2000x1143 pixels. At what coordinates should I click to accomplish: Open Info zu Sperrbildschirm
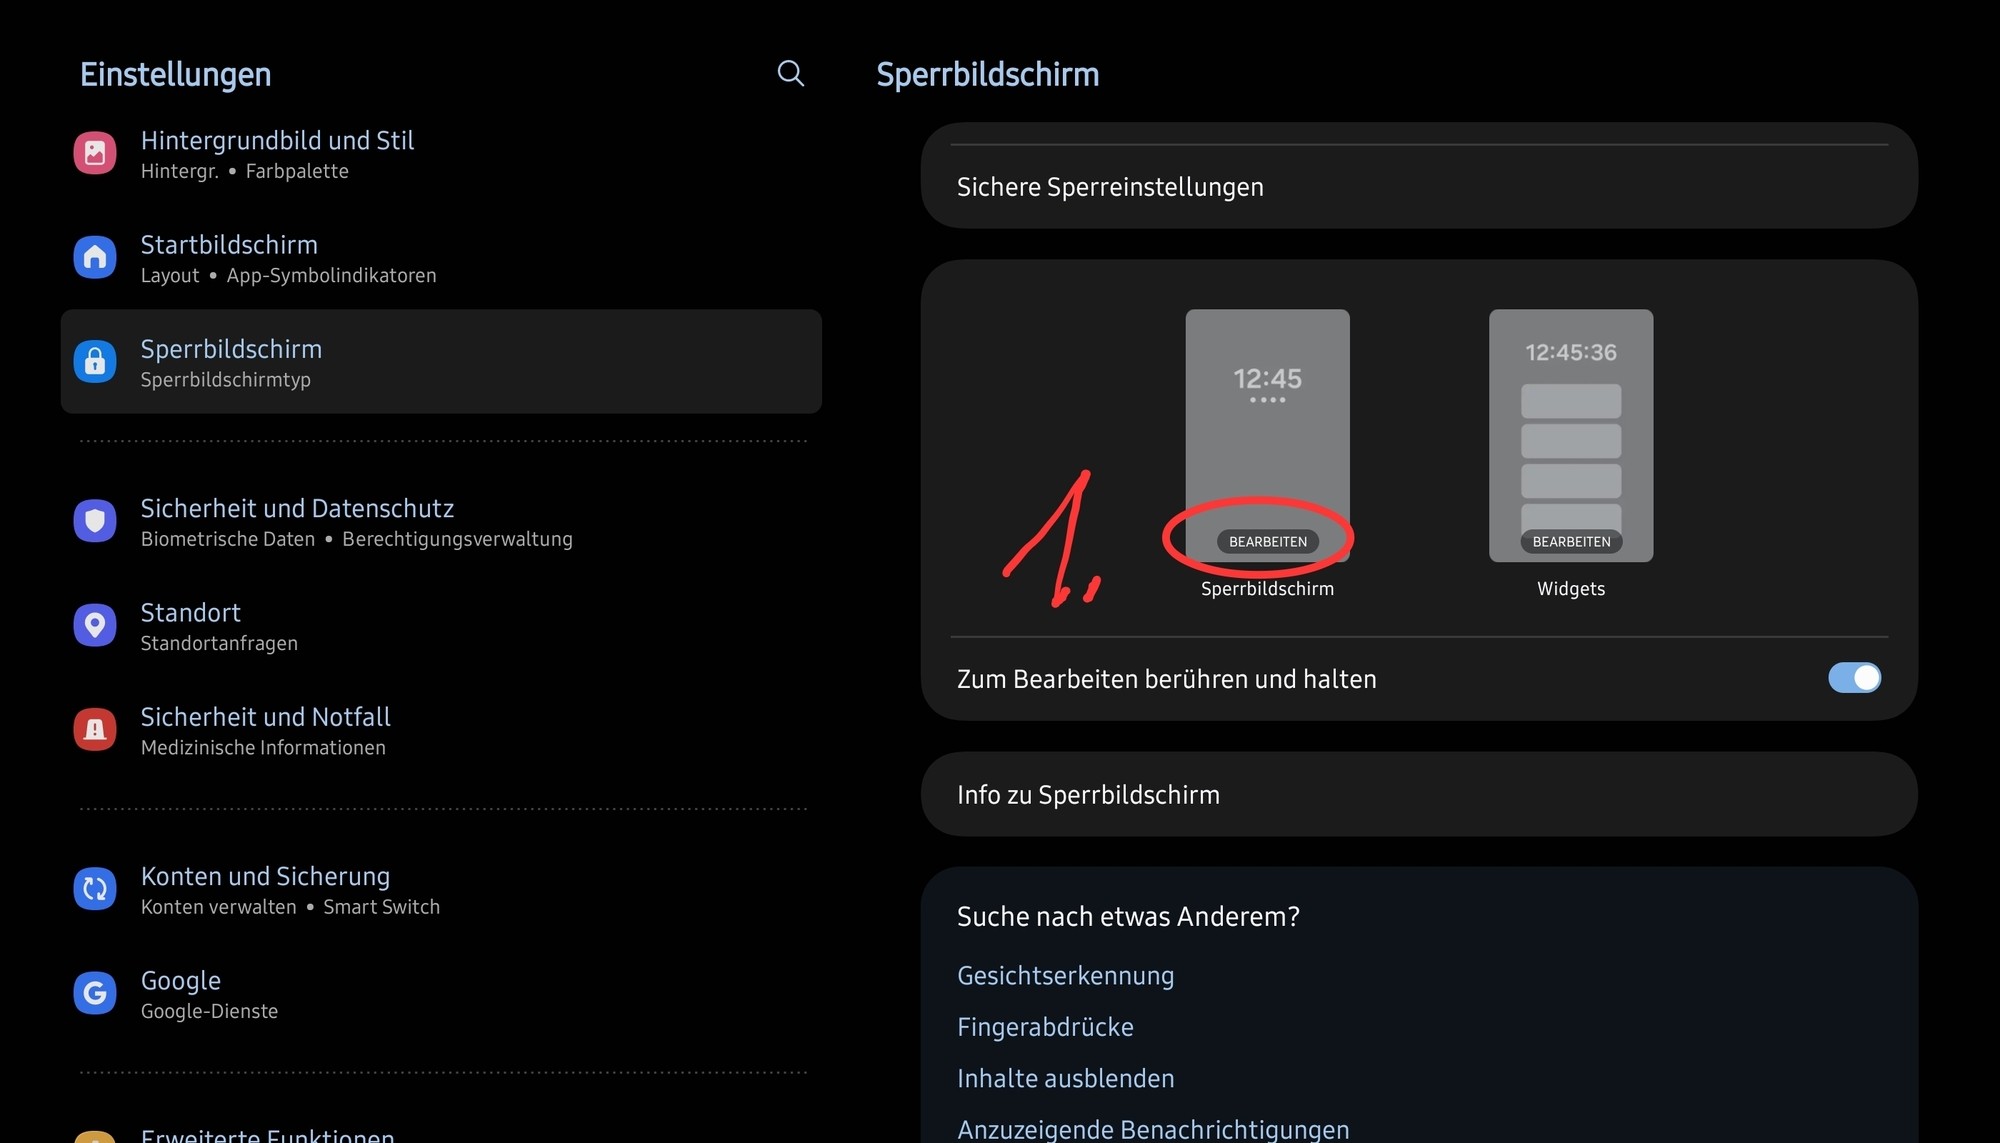click(1088, 795)
